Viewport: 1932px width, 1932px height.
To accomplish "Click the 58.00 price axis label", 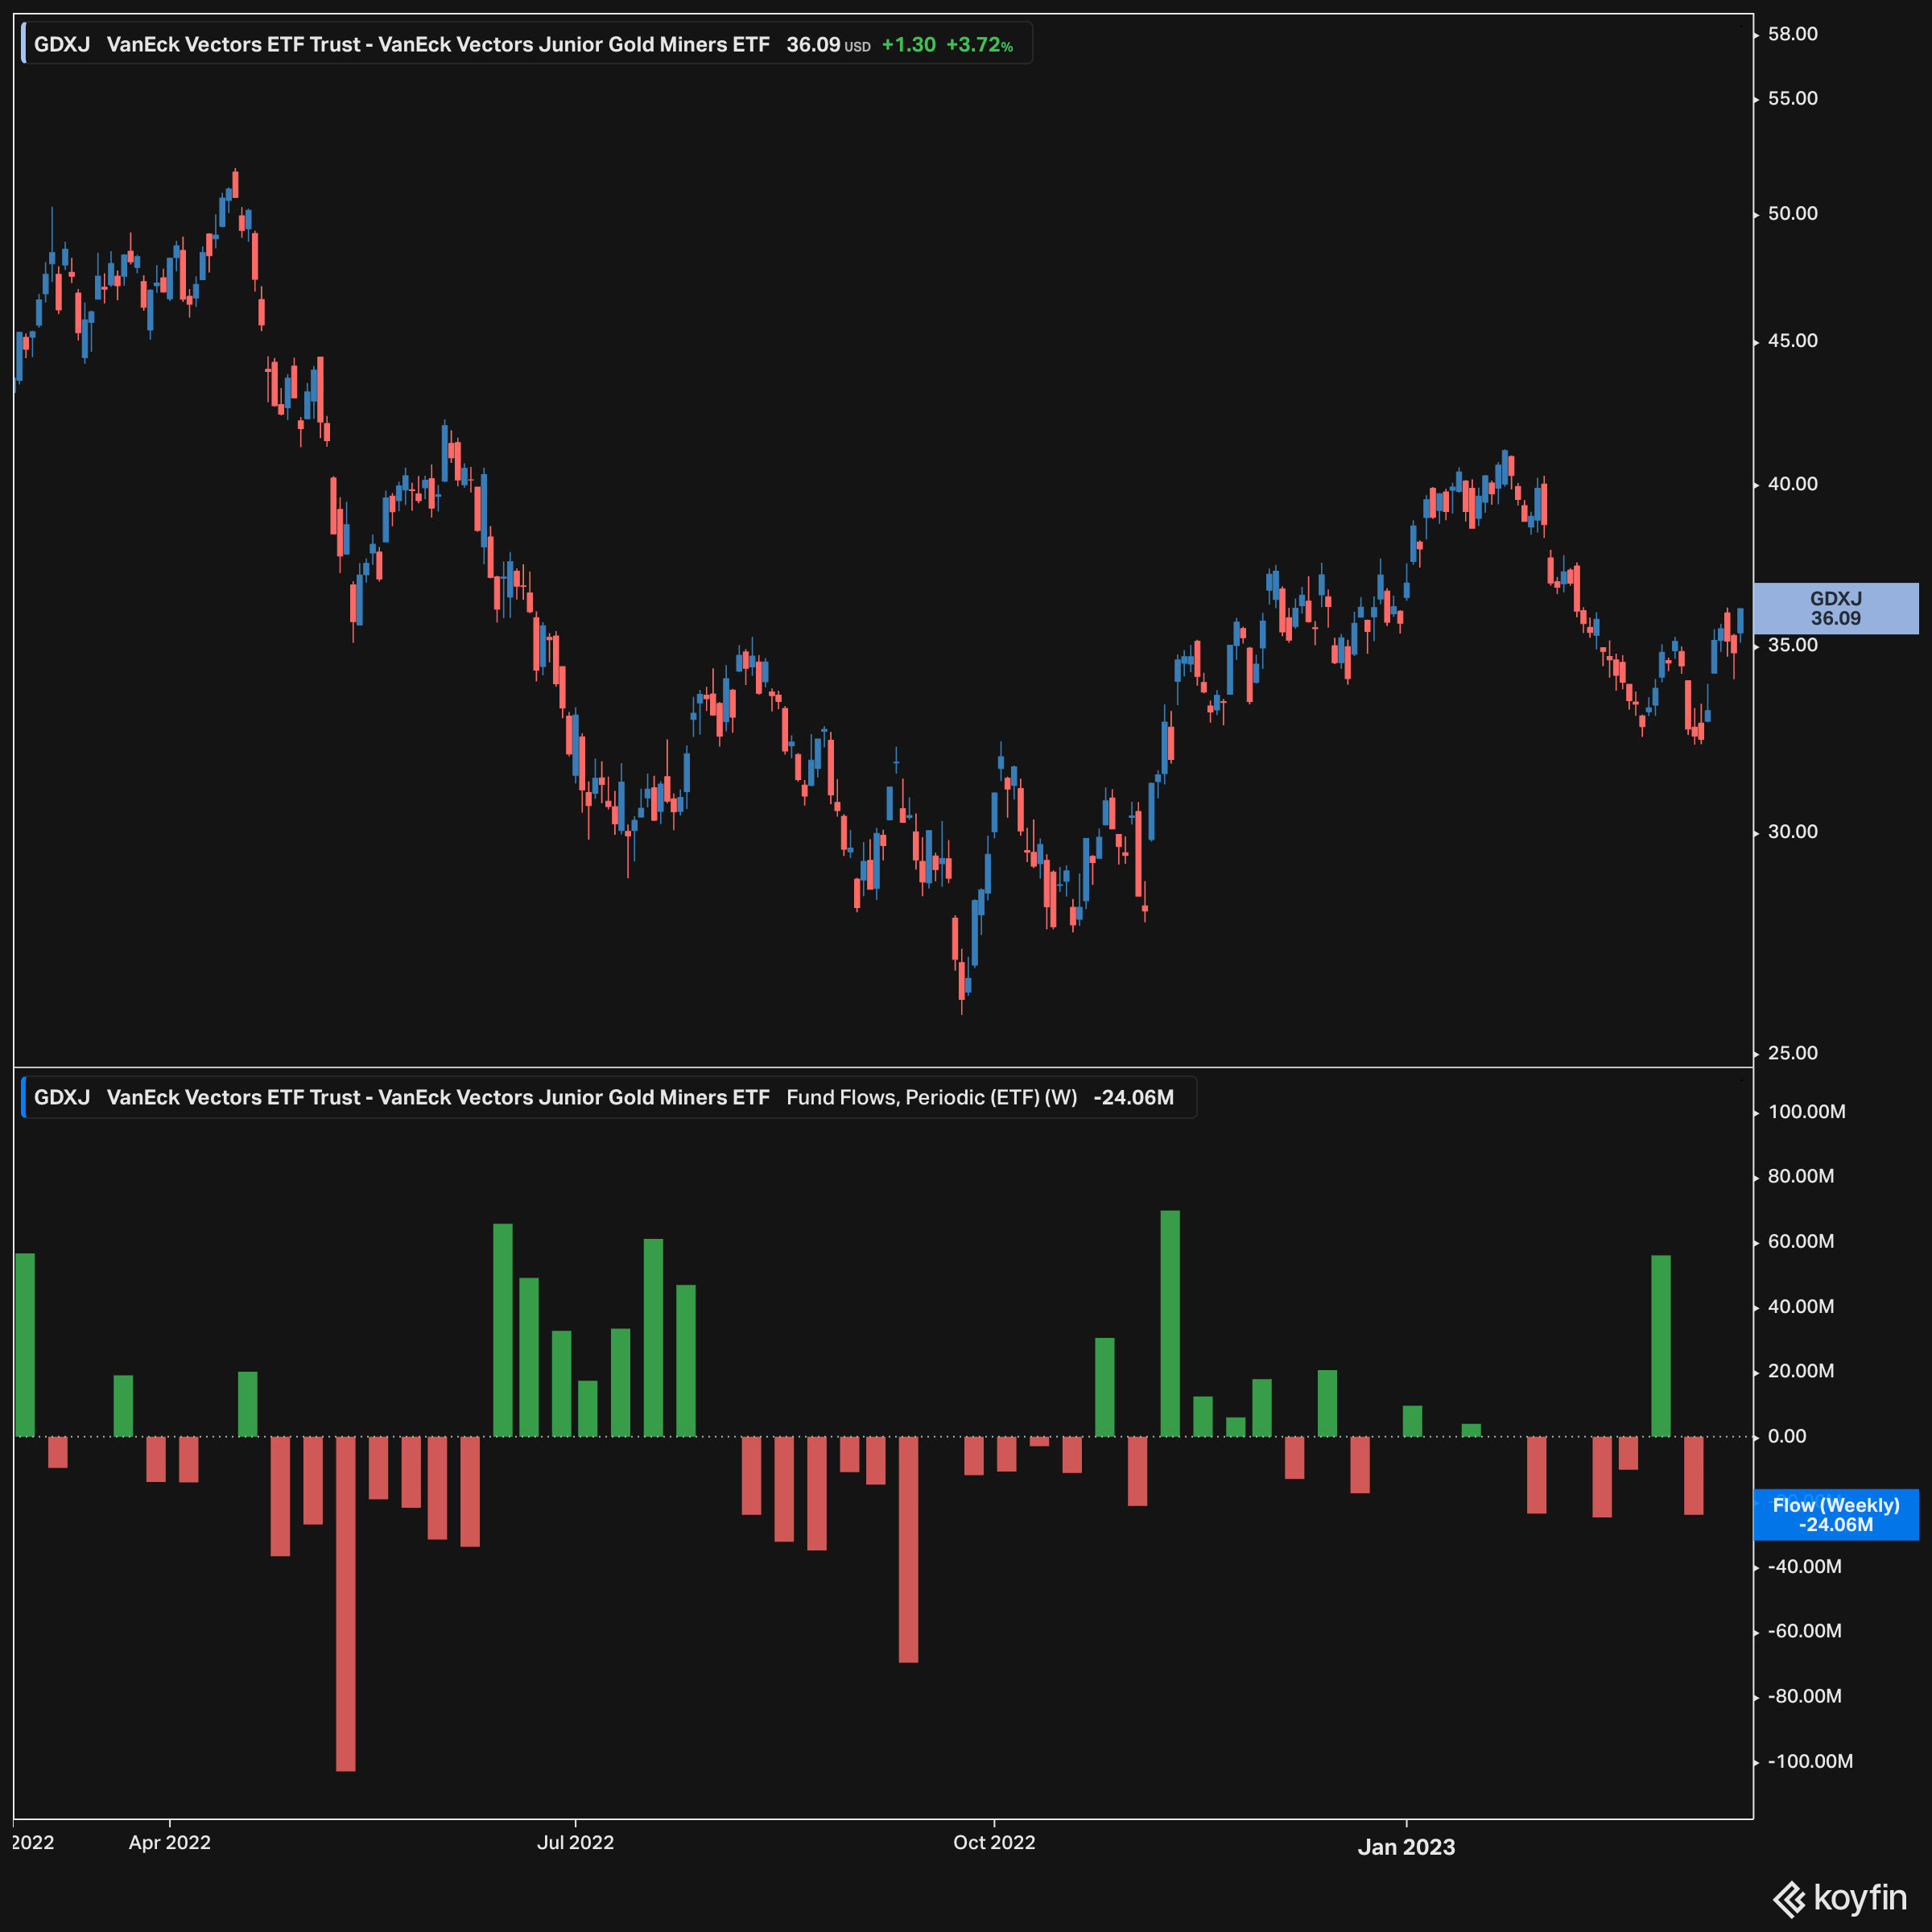I will pyautogui.click(x=1792, y=34).
